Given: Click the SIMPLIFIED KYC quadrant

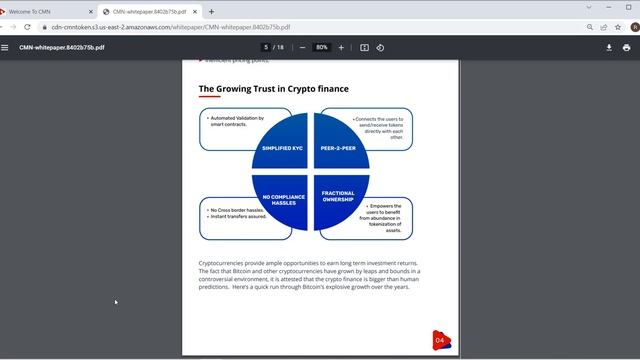Looking at the screenshot, I should click(281, 141).
